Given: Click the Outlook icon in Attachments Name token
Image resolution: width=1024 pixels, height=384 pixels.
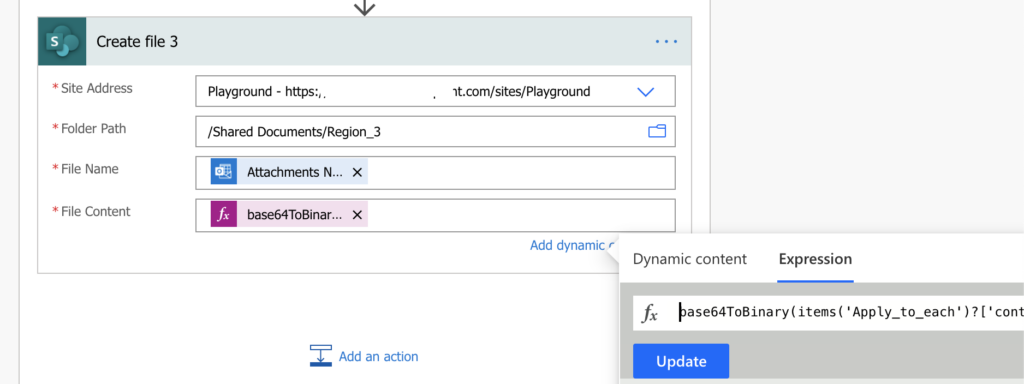Looking at the screenshot, I should pyautogui.click(x=224, y=172).
